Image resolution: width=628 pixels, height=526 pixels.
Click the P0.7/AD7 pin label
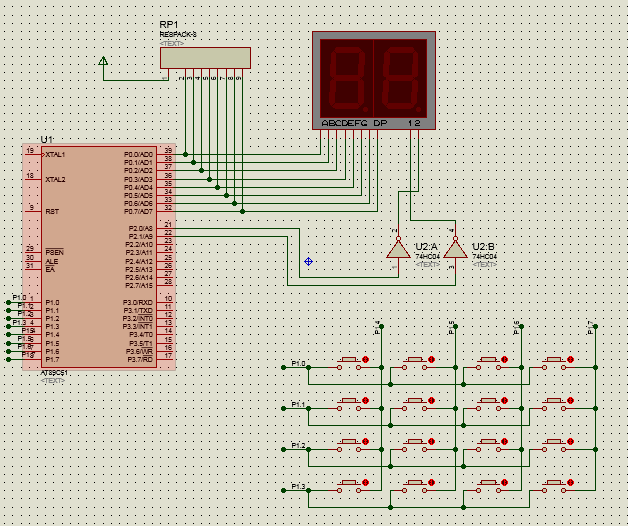(138, 212)
